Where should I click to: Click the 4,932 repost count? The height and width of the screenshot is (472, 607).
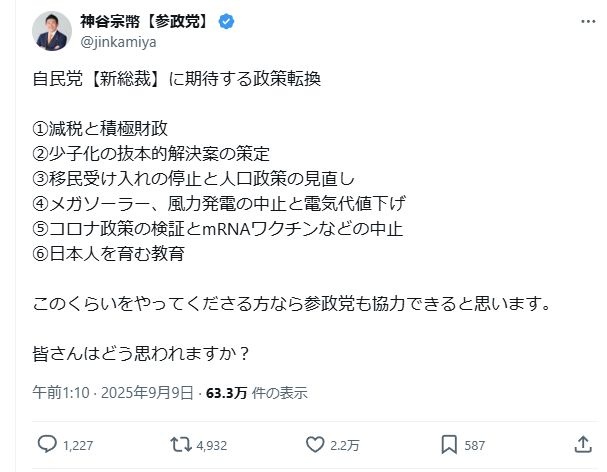point(210,444)
